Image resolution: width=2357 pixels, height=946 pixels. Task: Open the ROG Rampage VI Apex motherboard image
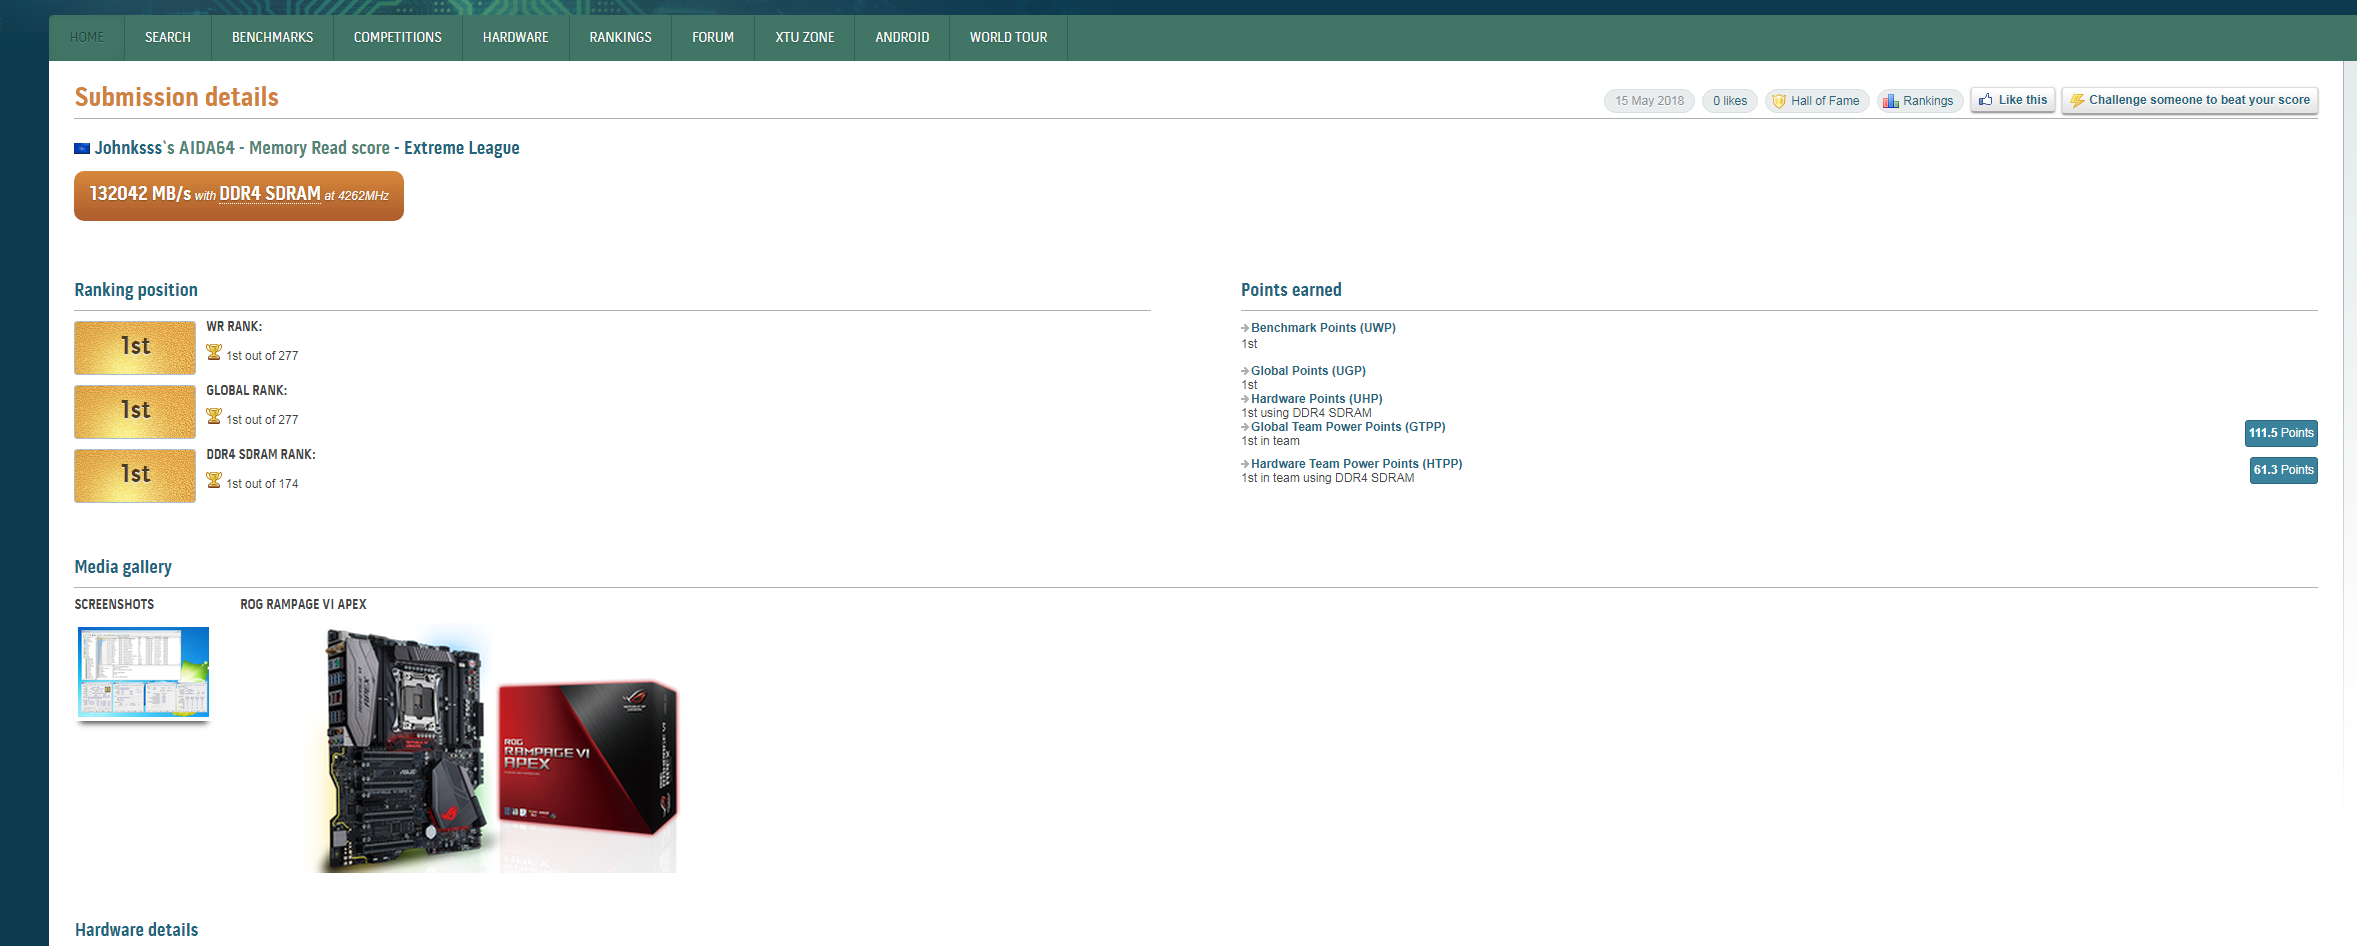pos(498,748)
